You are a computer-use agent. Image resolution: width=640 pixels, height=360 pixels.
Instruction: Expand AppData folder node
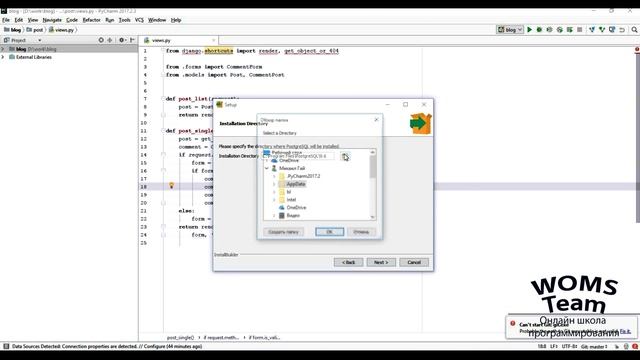(274, 184)
